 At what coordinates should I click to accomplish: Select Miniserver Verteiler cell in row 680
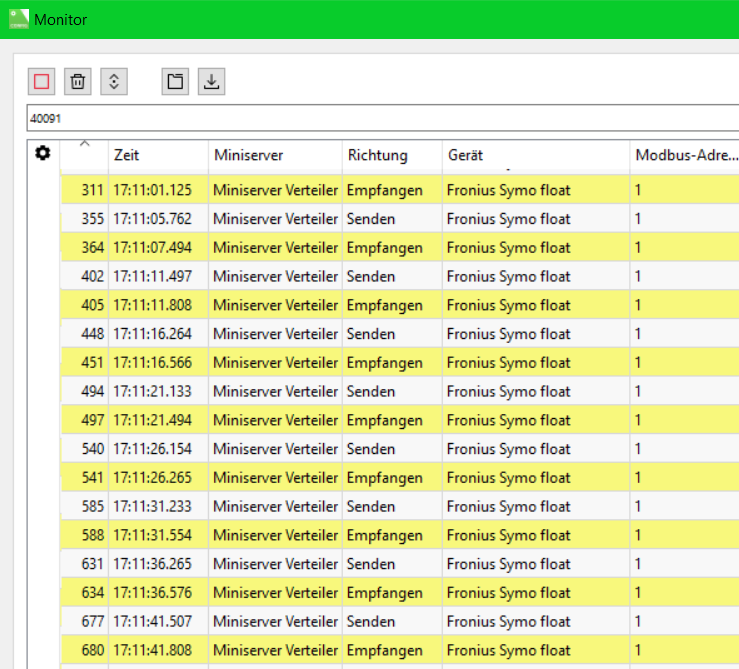275,650
